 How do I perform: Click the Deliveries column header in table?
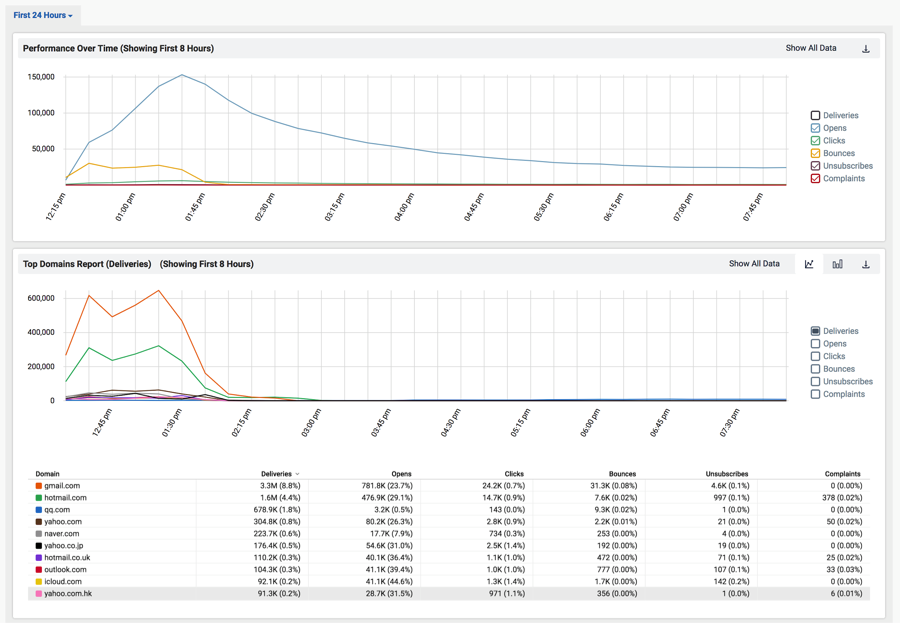(277, 474)
